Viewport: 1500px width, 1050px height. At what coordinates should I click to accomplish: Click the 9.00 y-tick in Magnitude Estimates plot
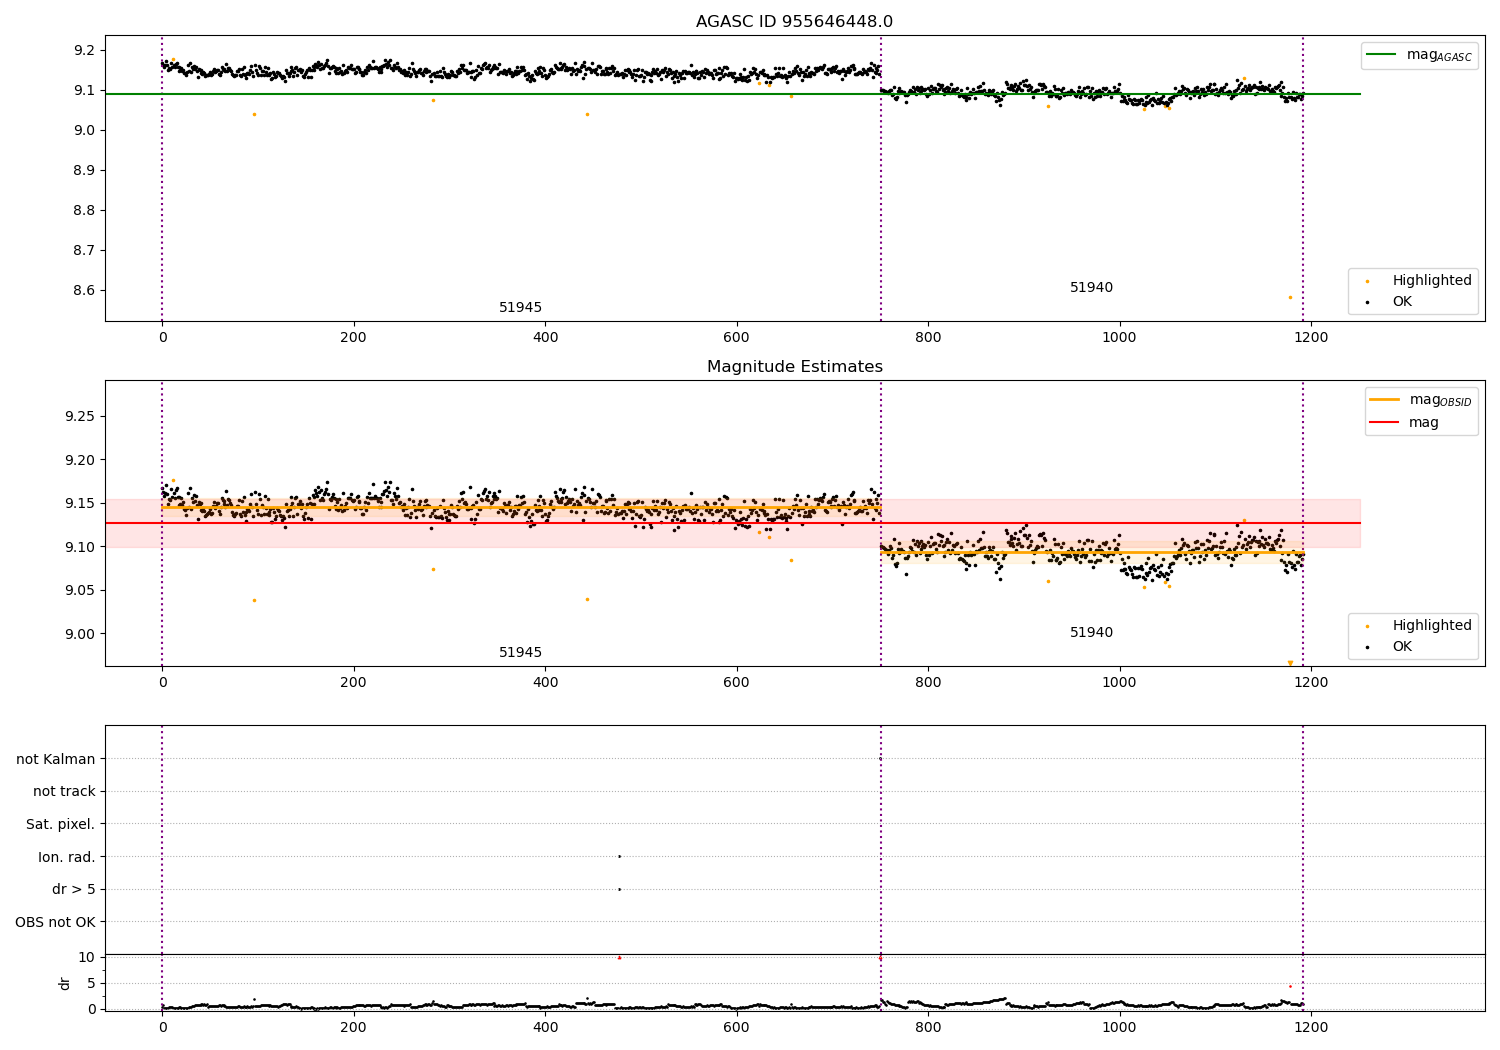[80, 634]
